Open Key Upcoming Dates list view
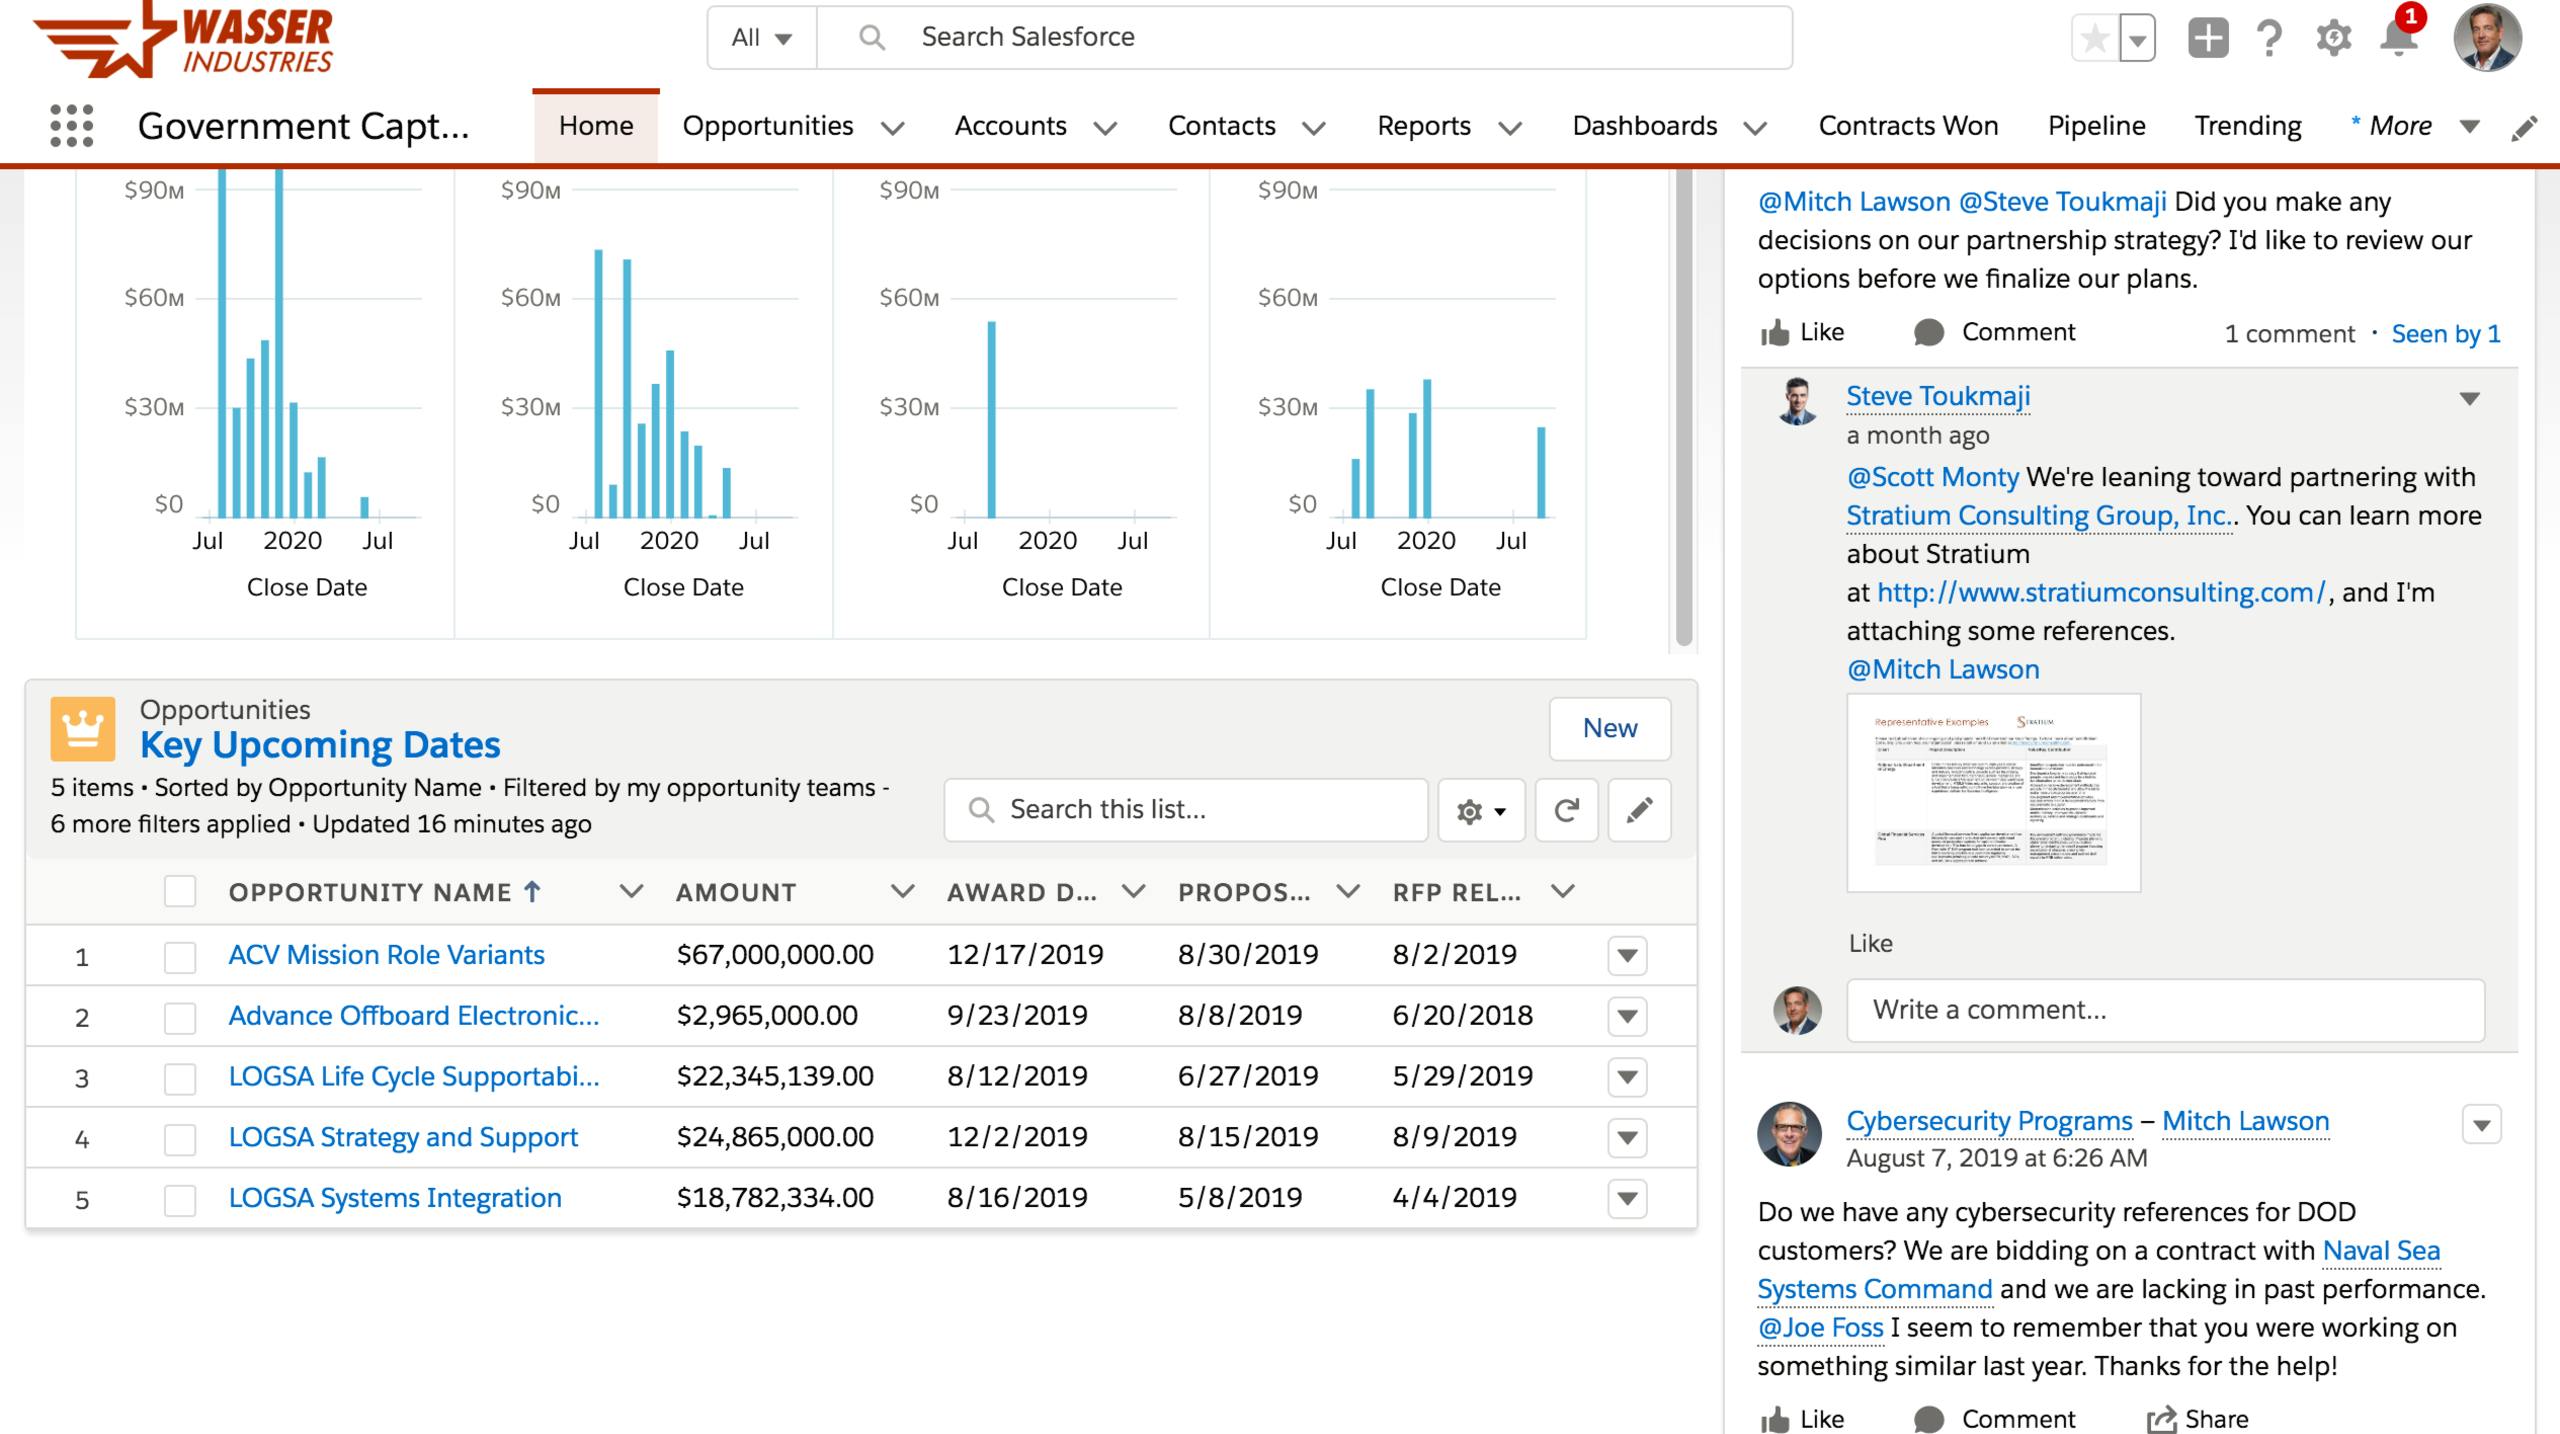 (320, 745)
